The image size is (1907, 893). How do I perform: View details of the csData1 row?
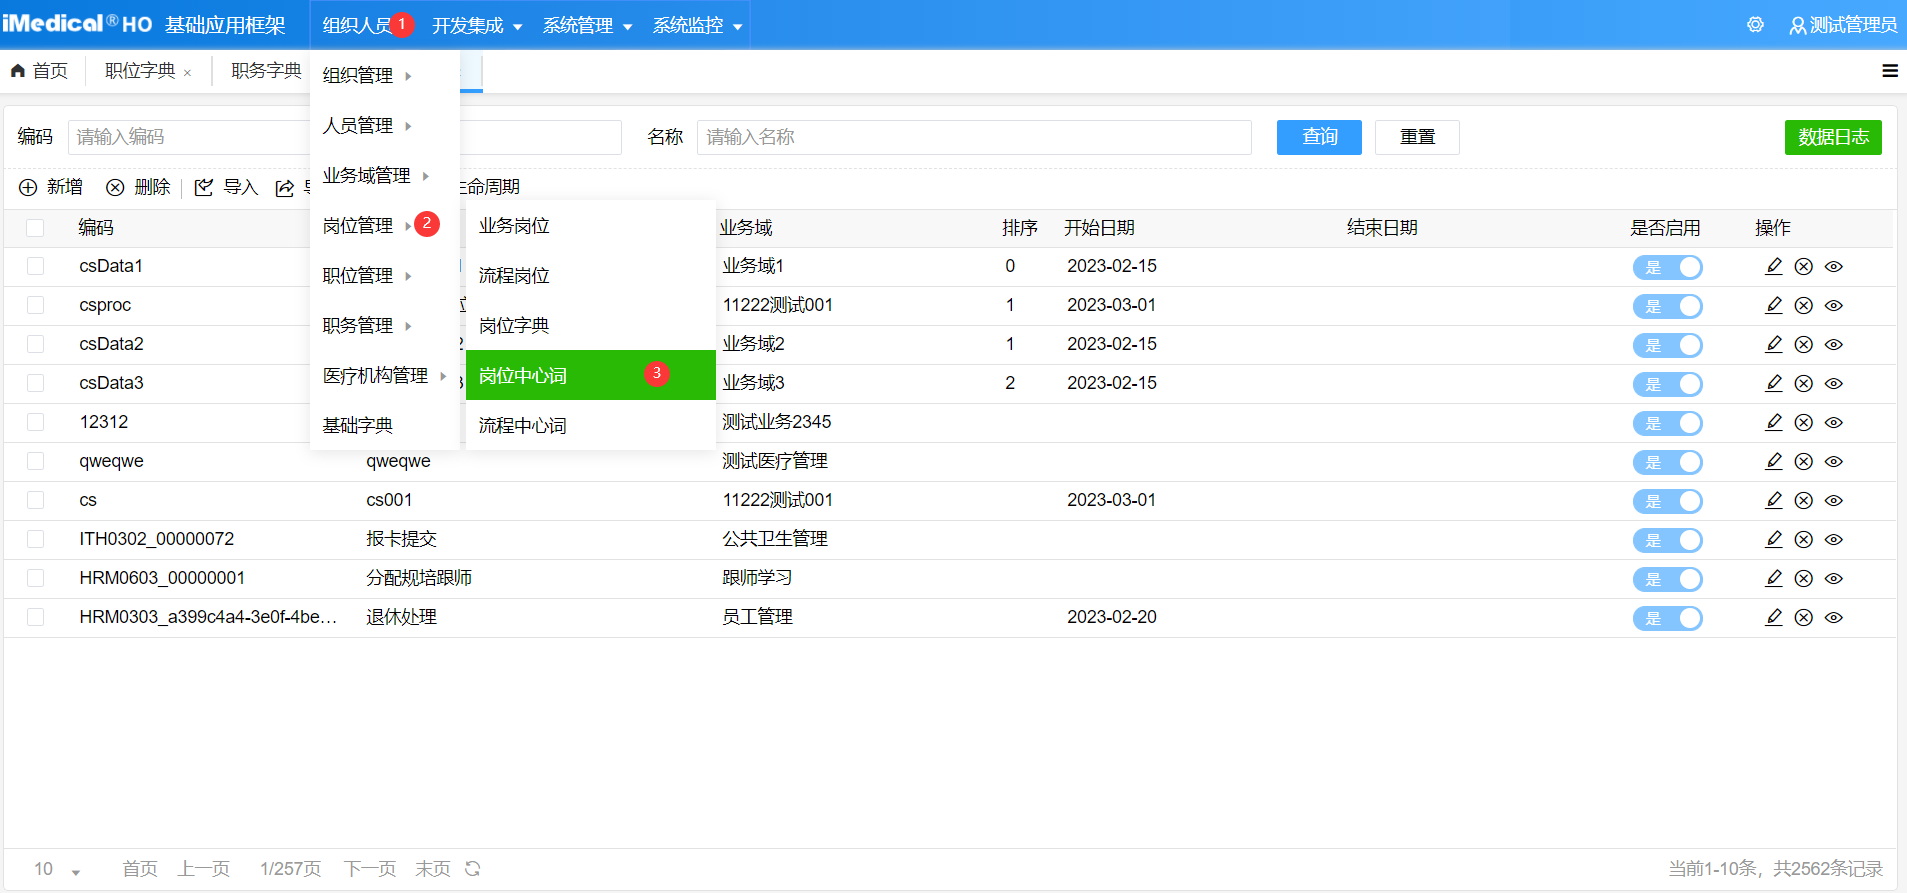point(1834,266)
